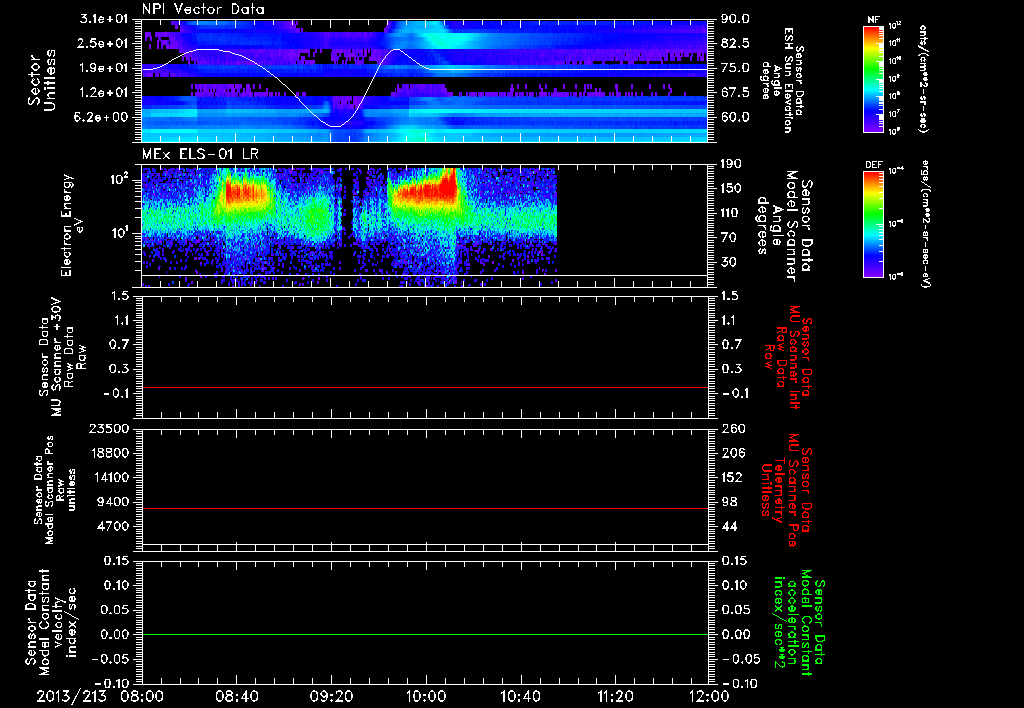The image size is (1024, 708).
Task: Click the 1.2e+01 sector tick label
Action: 104,93
